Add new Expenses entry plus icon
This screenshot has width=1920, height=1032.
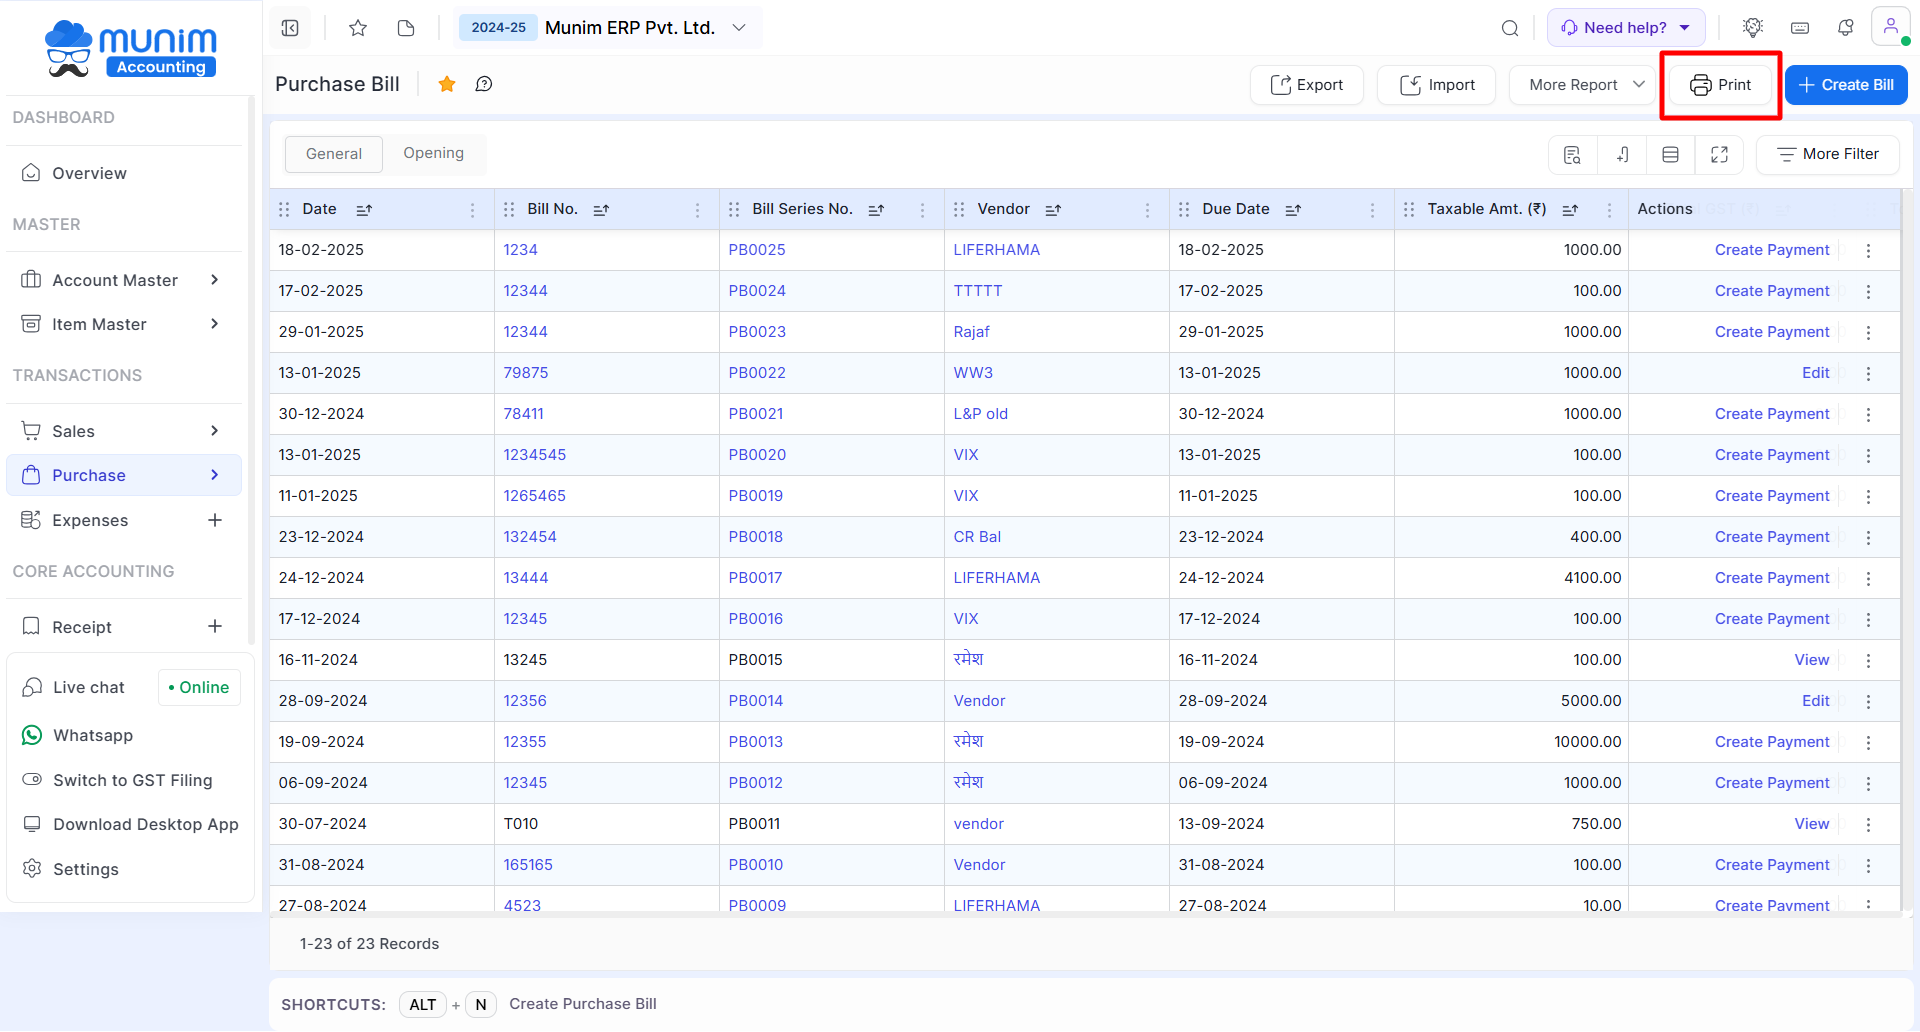[215, 520]
